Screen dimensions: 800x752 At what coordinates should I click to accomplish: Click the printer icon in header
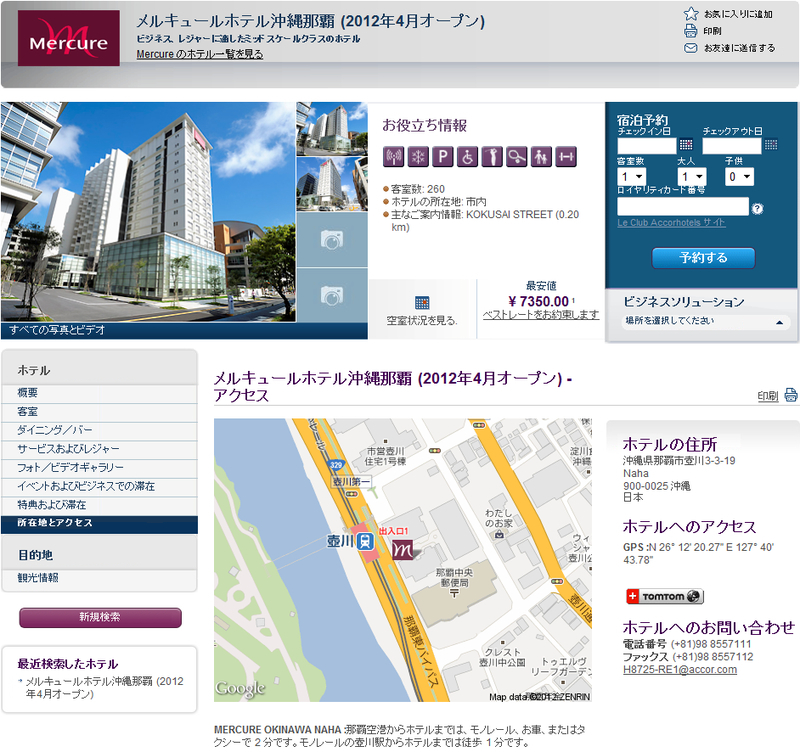point(691,31)
